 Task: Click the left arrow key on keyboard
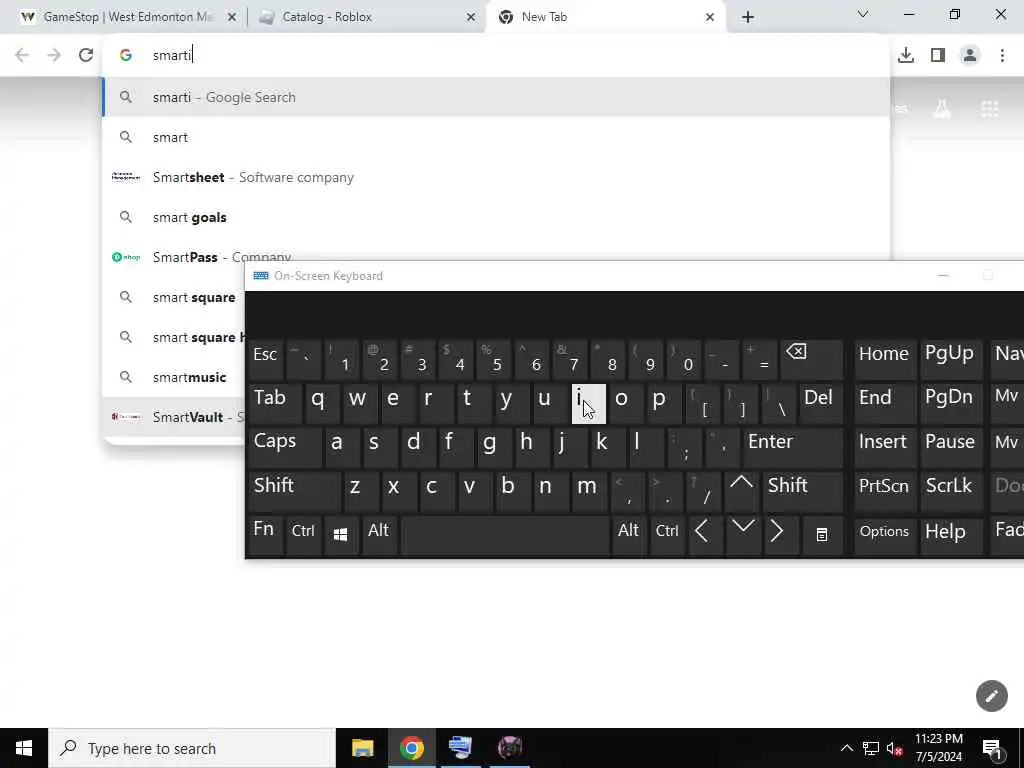[x=704, y=536]
